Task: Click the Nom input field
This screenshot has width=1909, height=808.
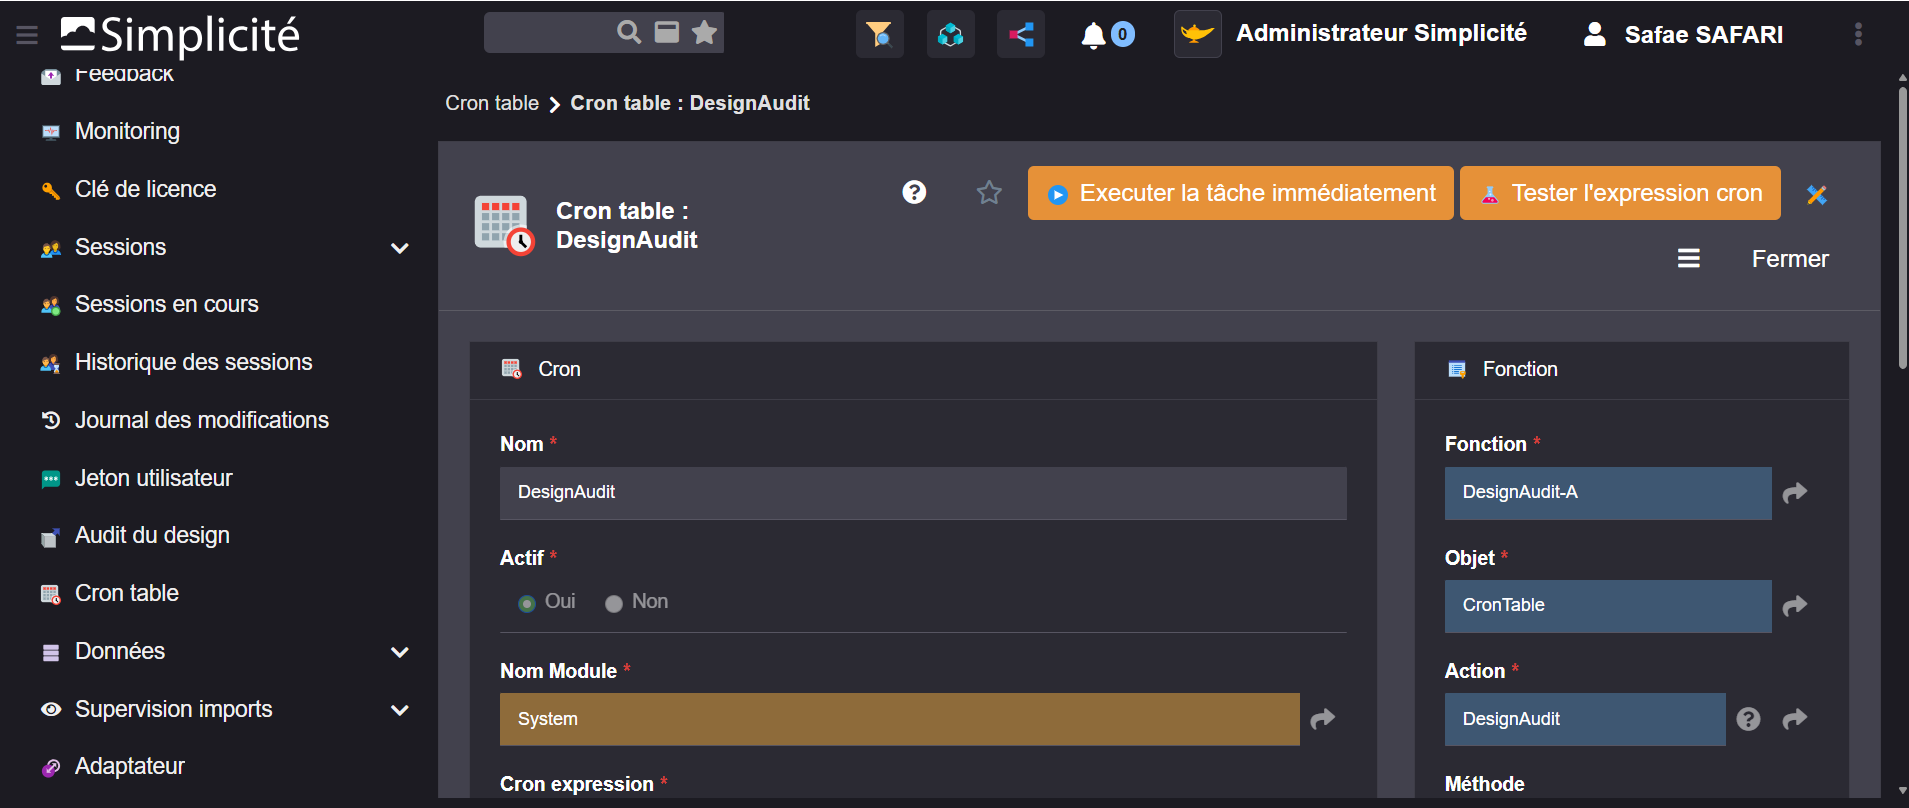Action: 922,493
